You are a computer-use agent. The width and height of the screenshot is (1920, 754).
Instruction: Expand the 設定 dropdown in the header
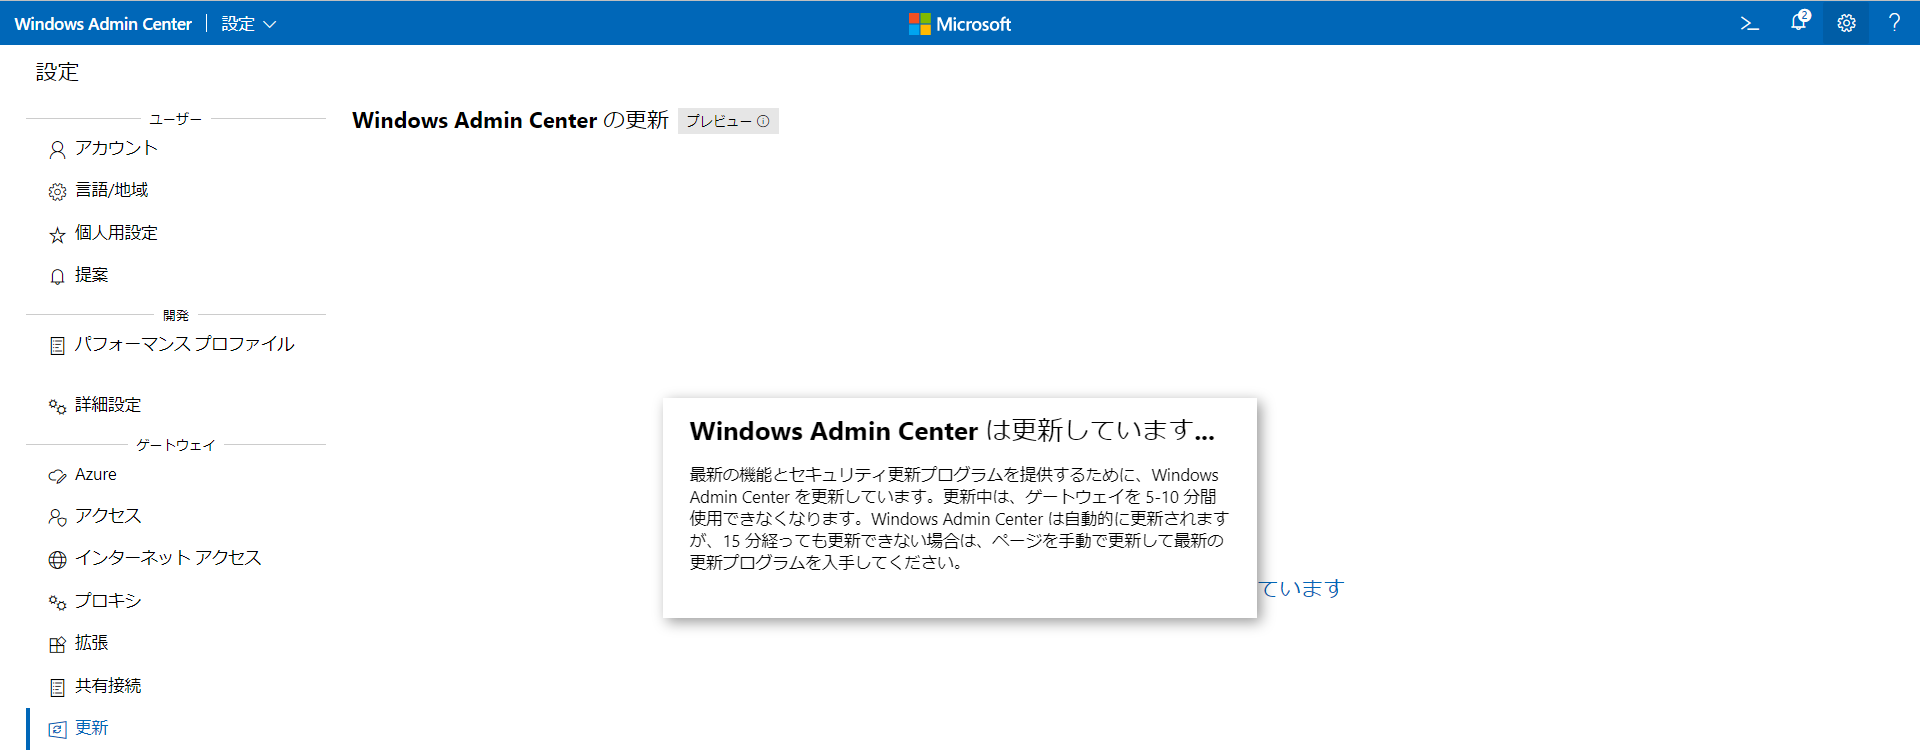coord(248,24)
